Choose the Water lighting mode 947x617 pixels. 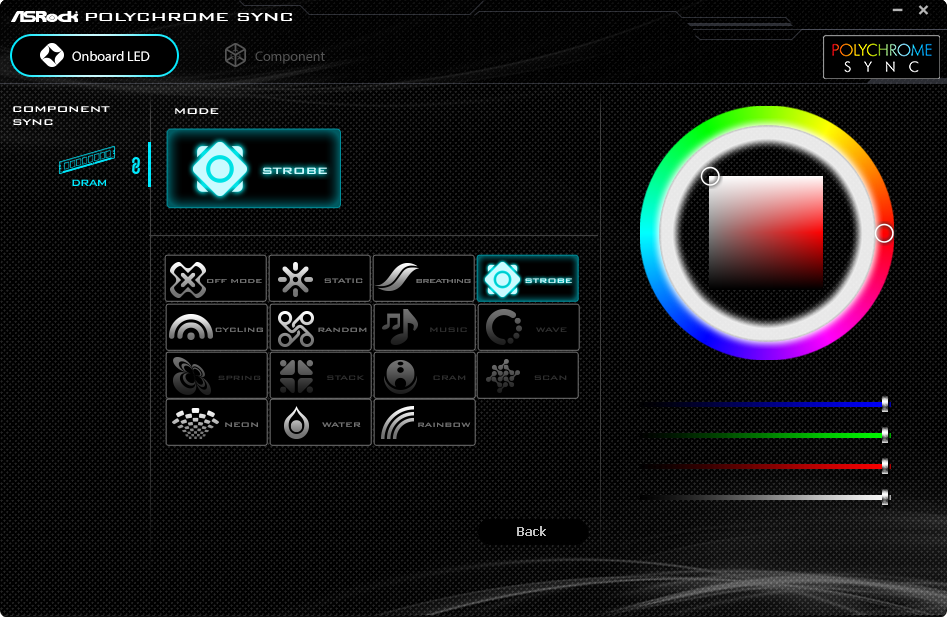point(320,423)
